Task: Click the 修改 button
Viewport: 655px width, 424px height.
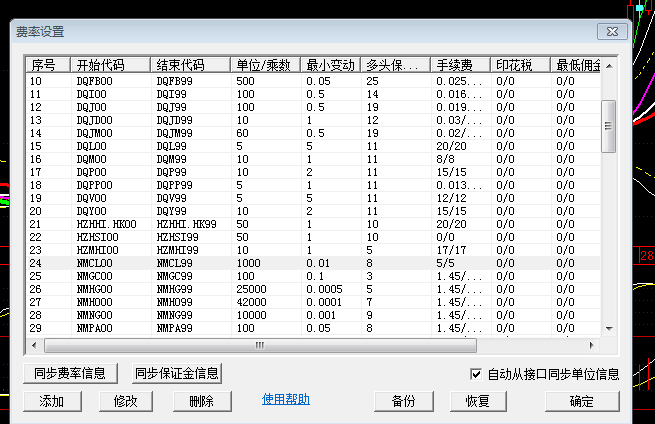Action: 126,401
